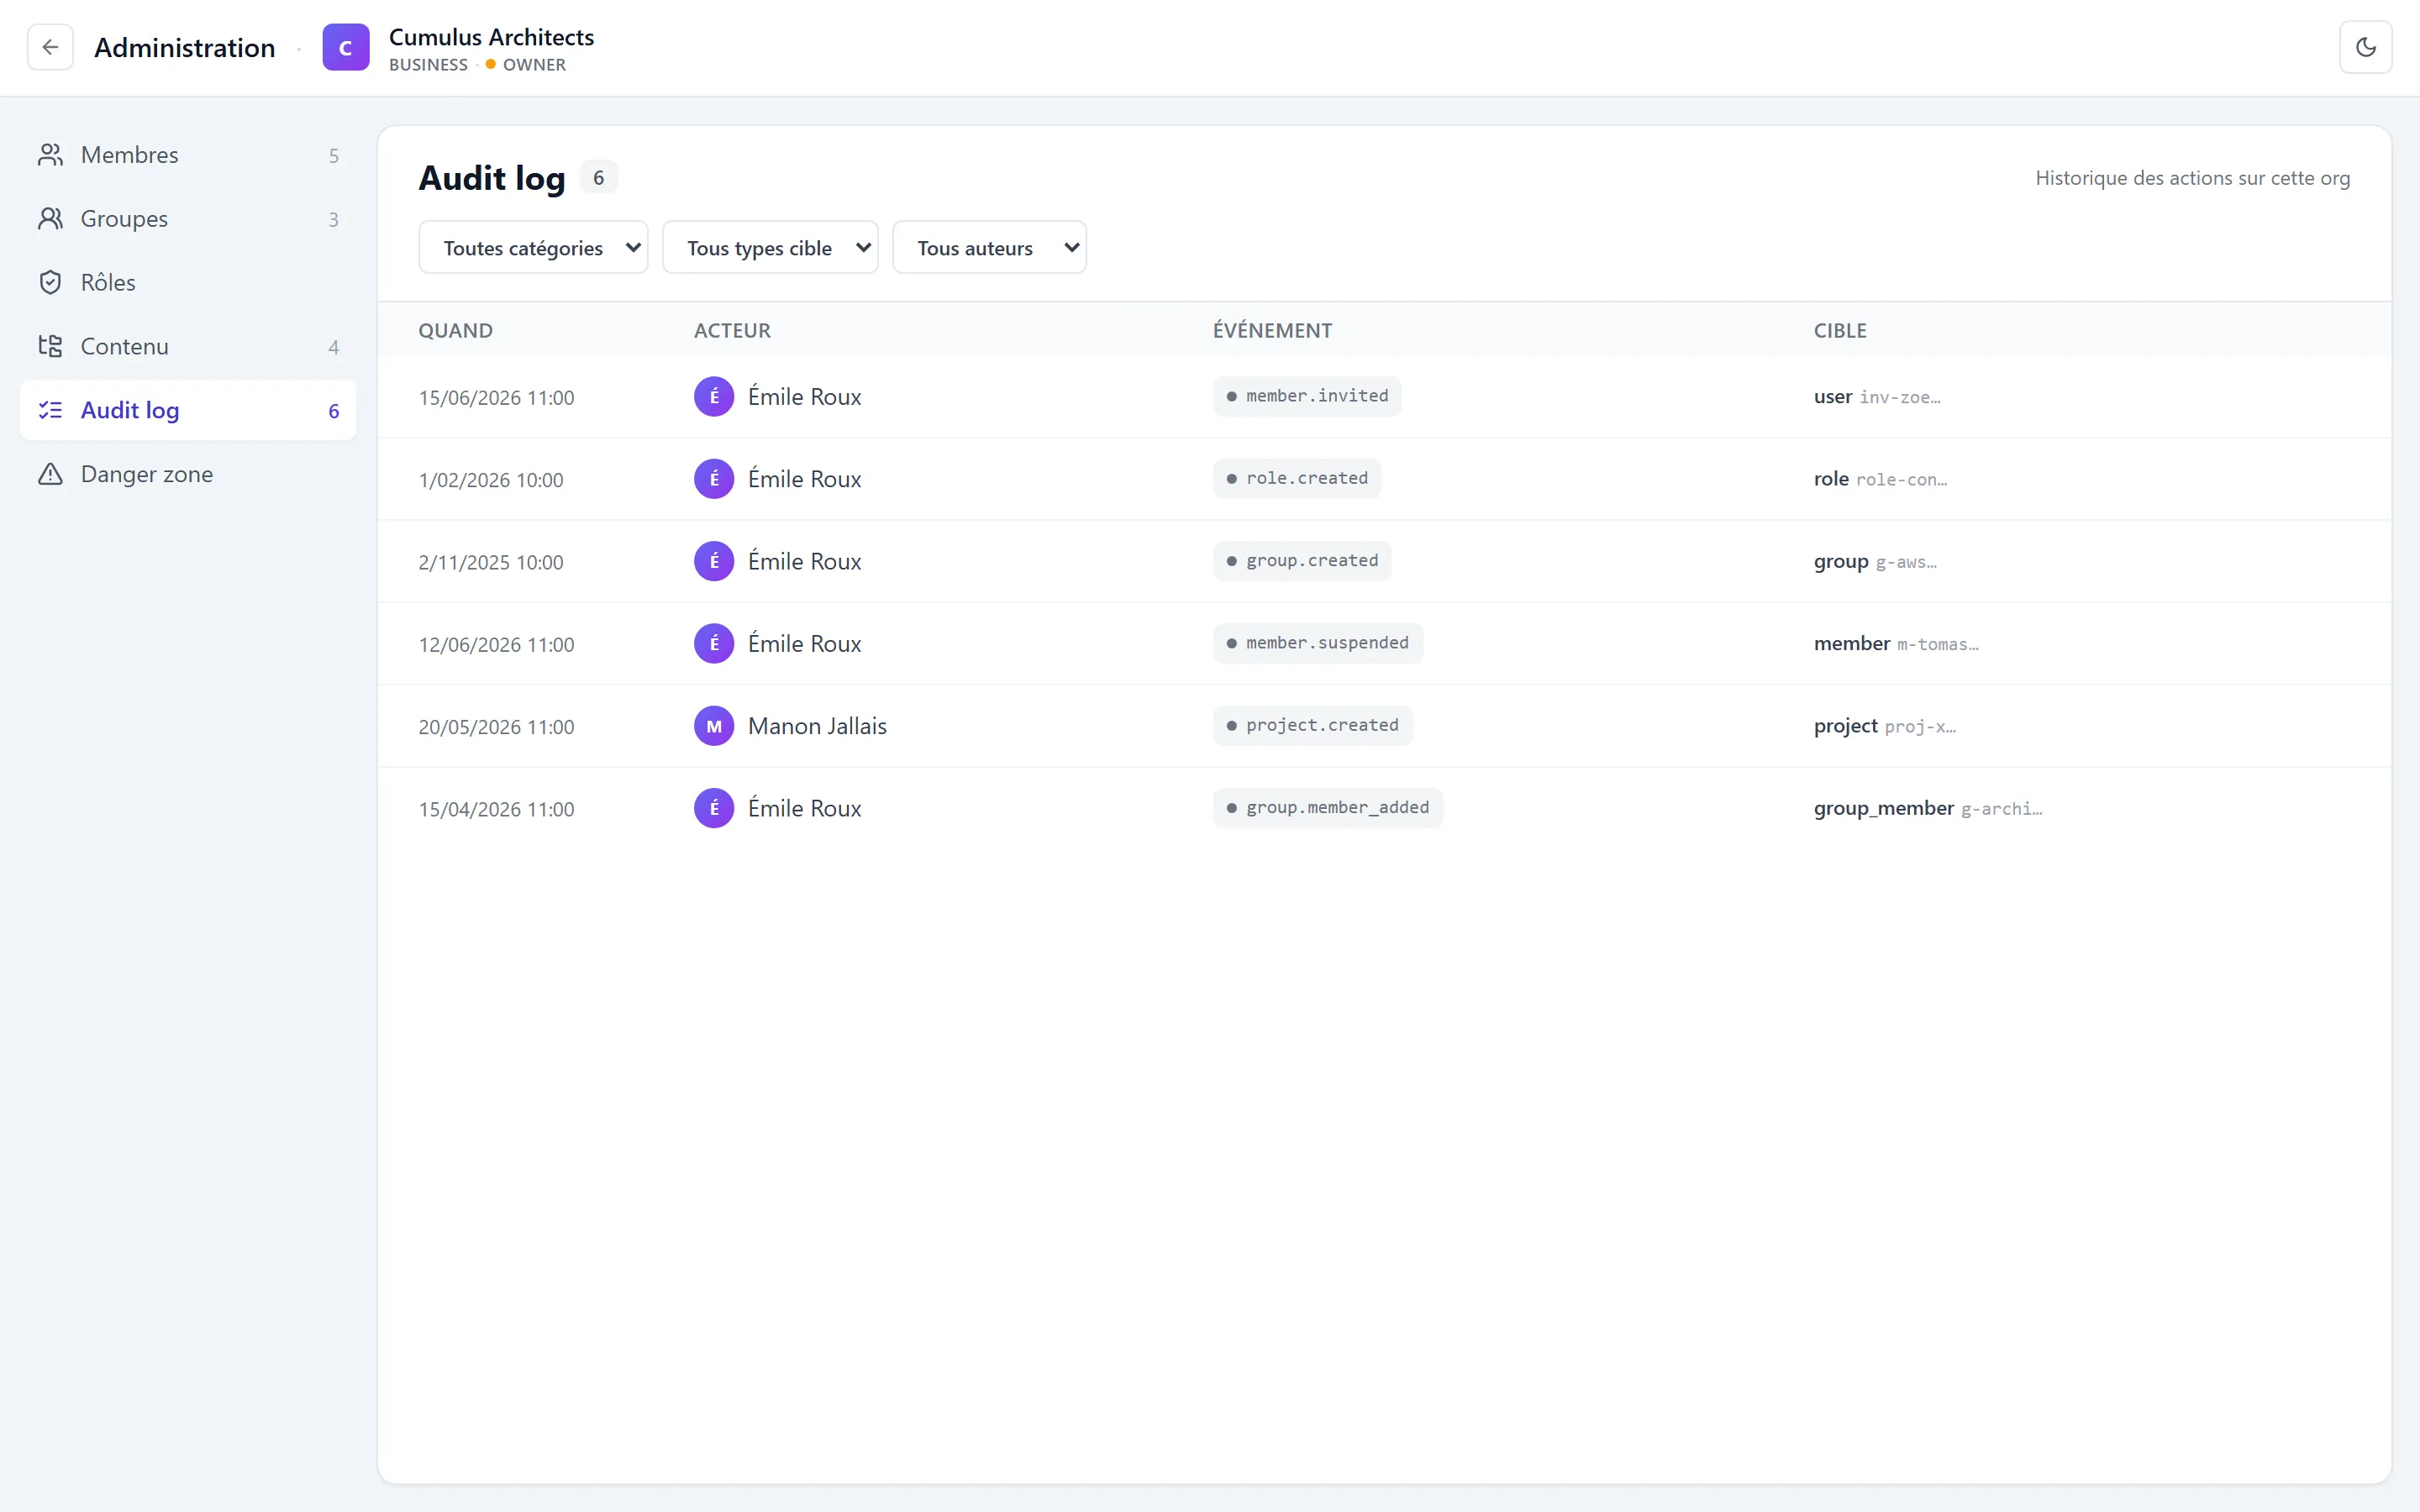Click Émile Roux avatar in group.member_added row
Image resolution: width=2420 pixels, height=1512 pixels.
pyautogui.click(x=714, y=808)
